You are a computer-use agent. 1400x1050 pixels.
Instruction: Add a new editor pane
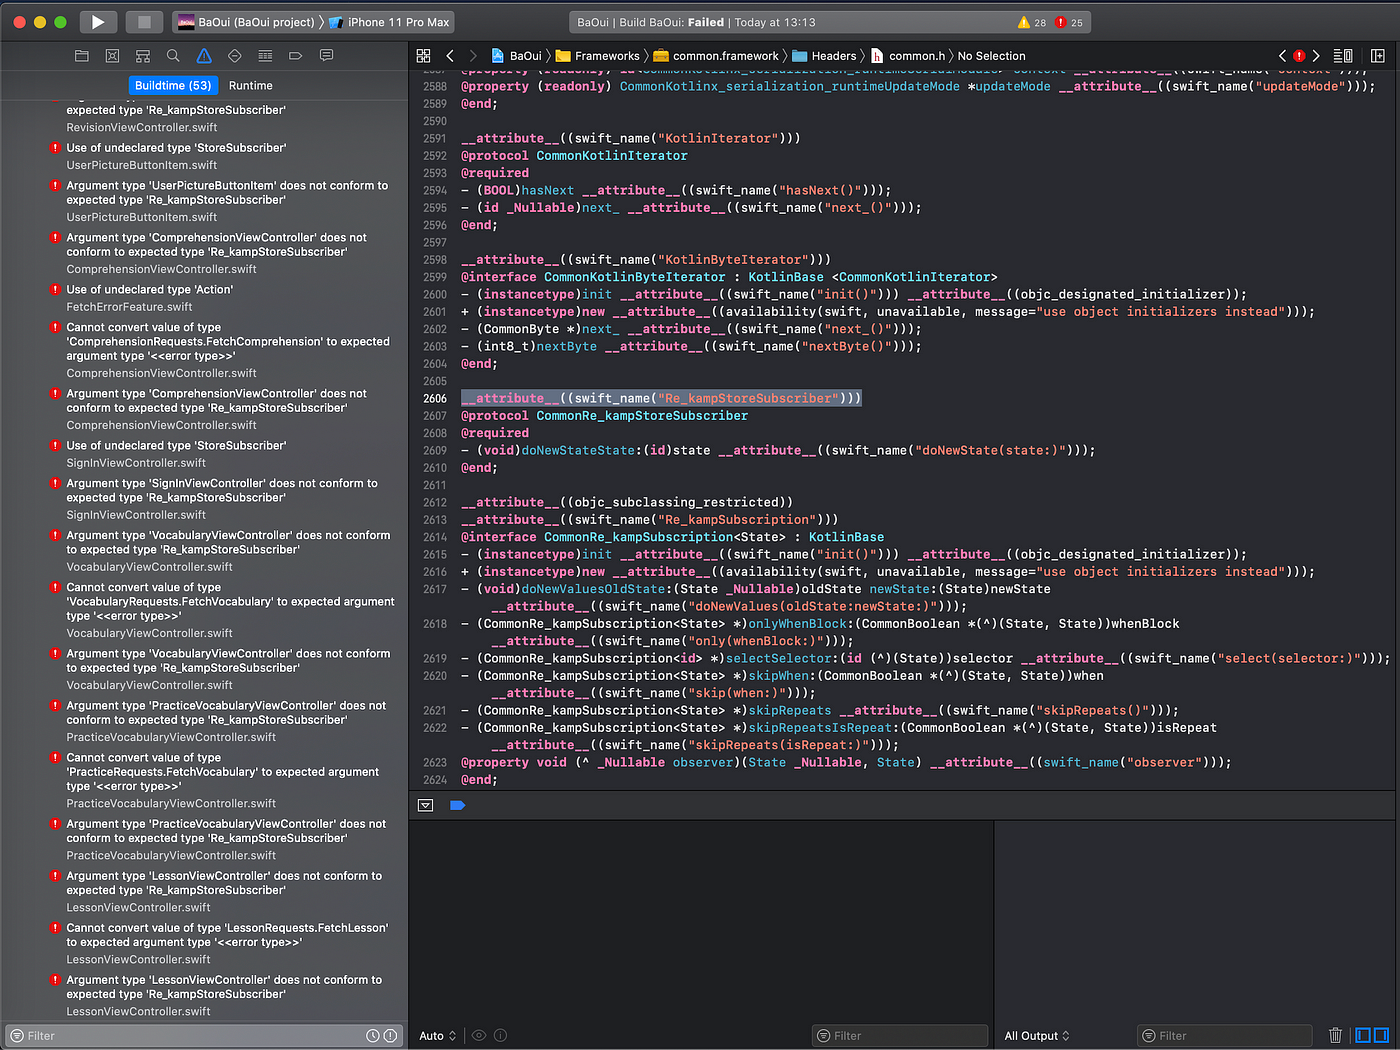pos(1378,56)
